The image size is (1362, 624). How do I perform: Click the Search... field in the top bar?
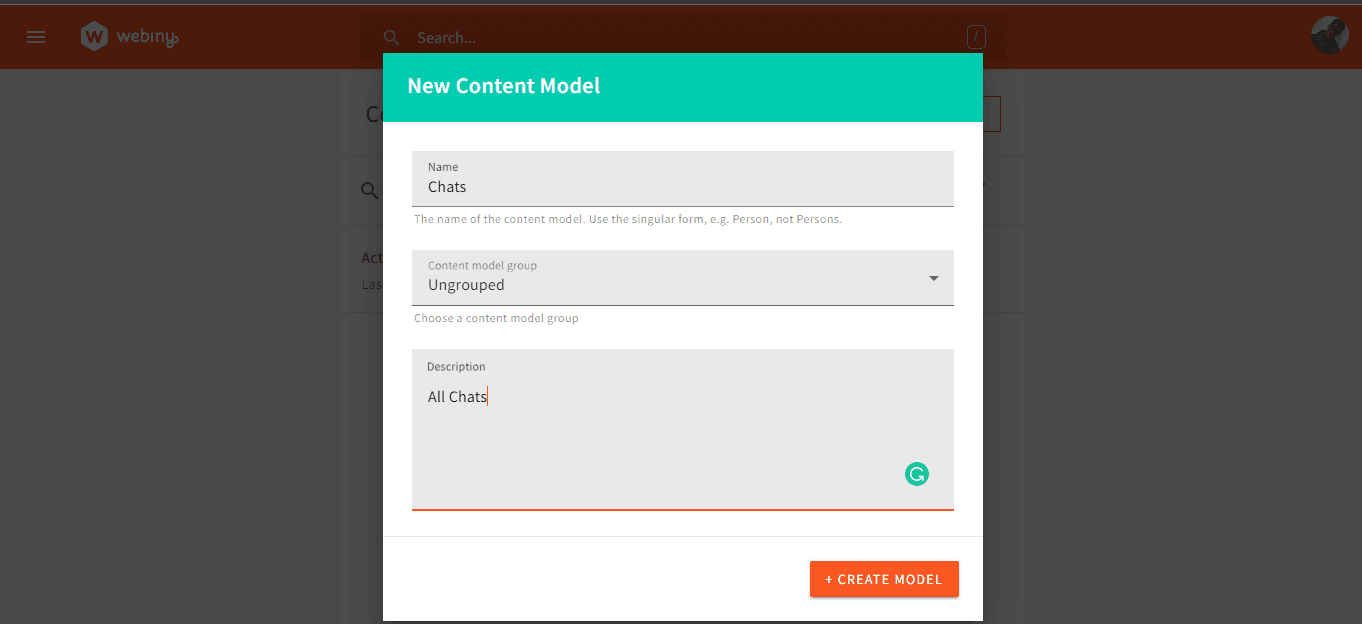600,37
